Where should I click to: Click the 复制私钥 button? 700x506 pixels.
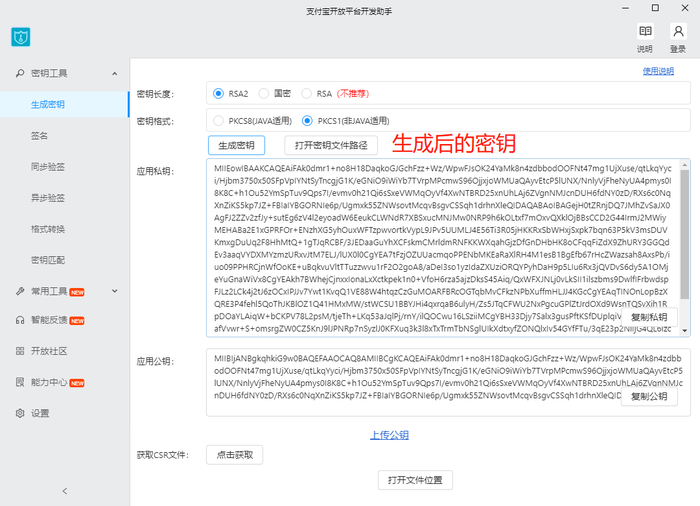coord(649,317)
